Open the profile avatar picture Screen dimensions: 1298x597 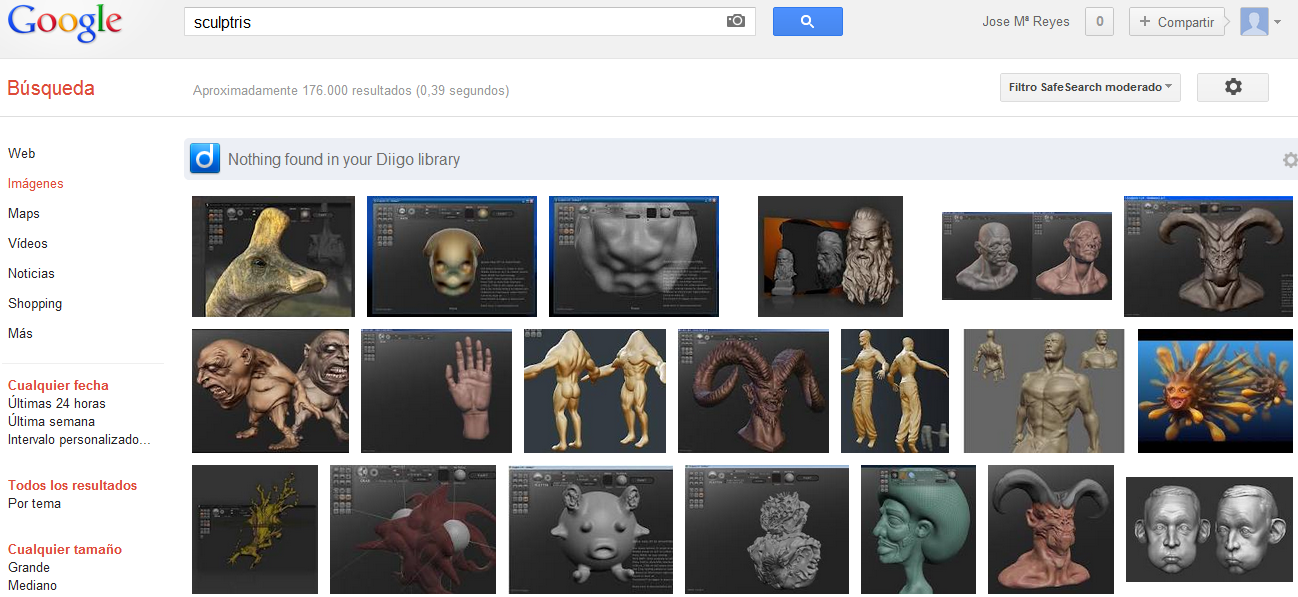(x=1254, y=21)
